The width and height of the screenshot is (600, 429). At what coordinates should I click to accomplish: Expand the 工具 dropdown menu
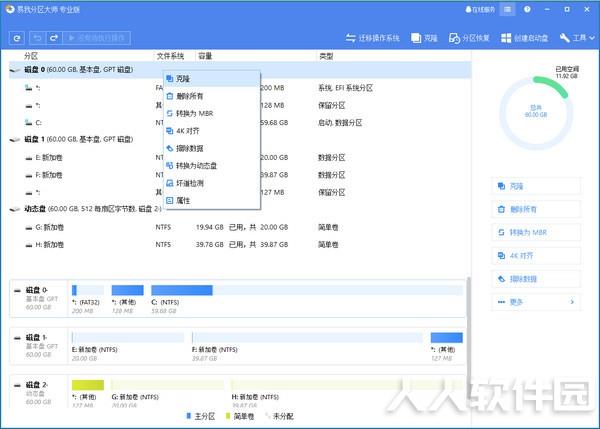click(x=577, y=38)
